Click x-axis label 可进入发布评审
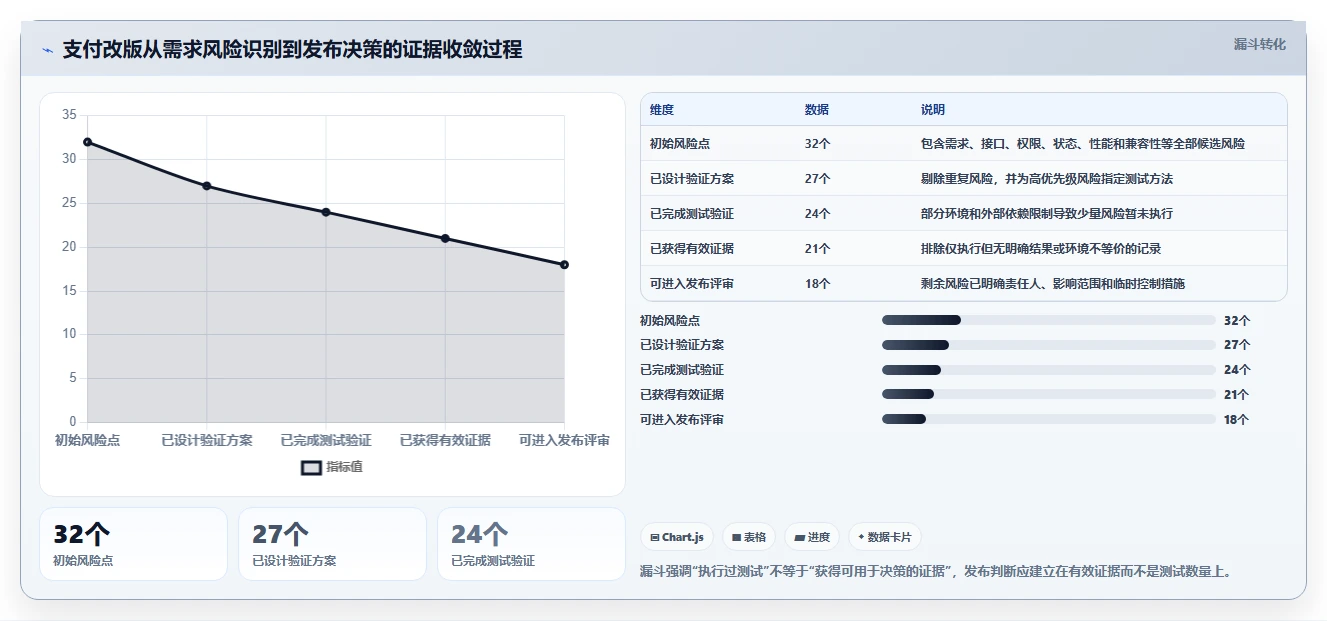Viewport: 1327px width, 621px height. pyautogui.click(x=564, y=440)
